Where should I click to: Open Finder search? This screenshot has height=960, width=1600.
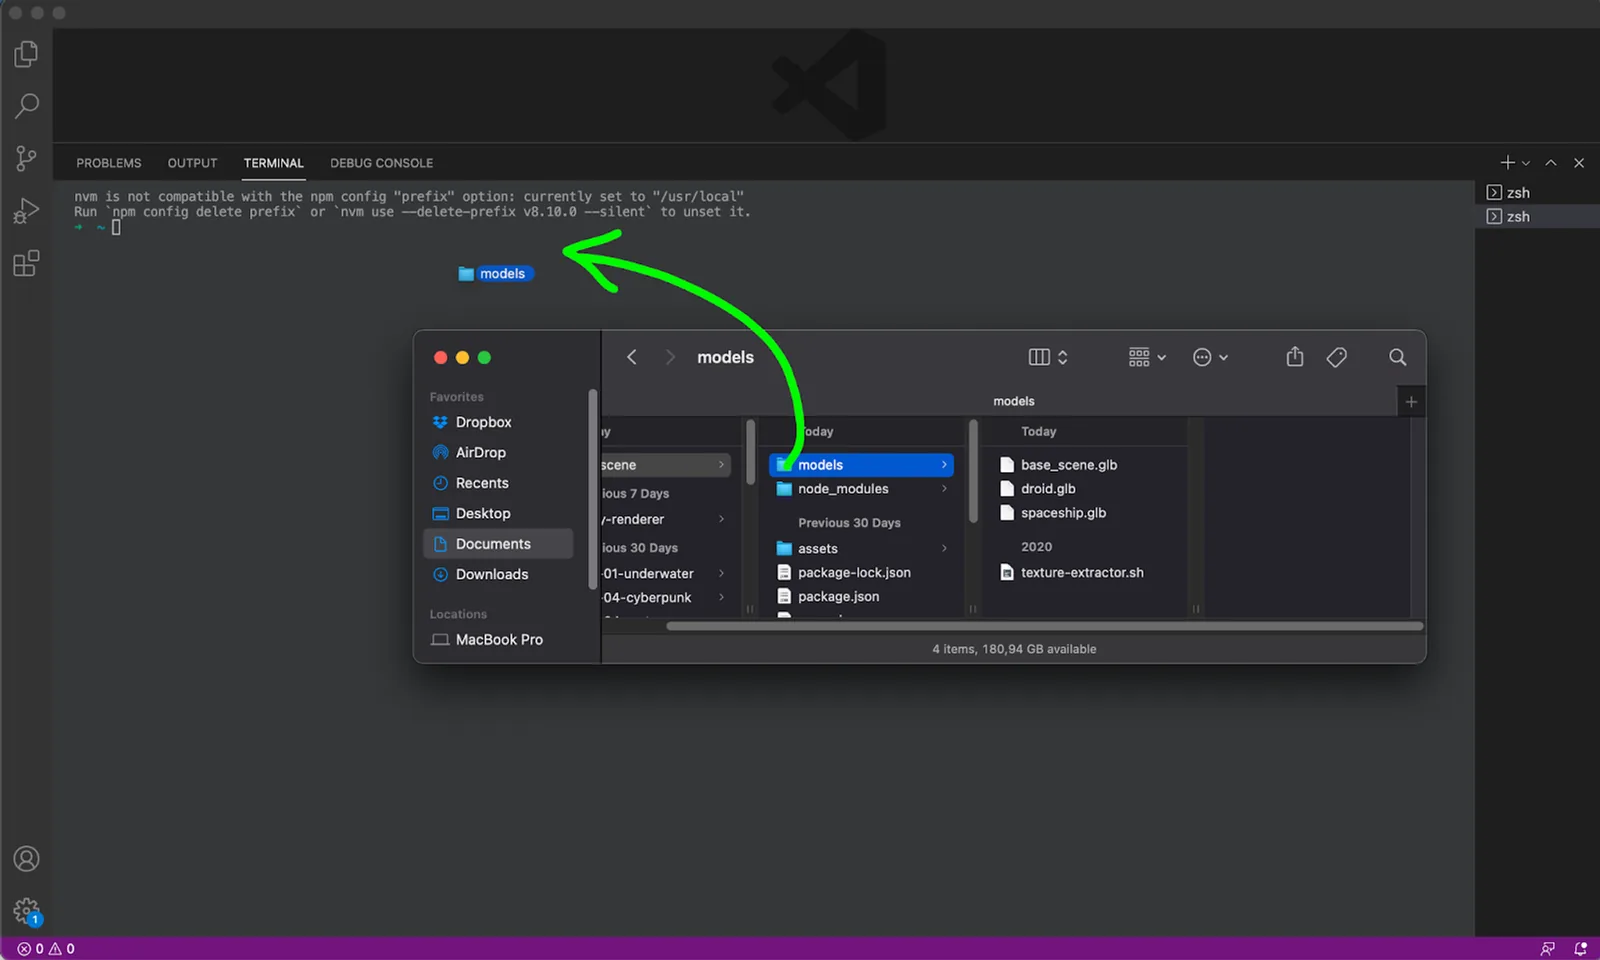pos(1398,357)
